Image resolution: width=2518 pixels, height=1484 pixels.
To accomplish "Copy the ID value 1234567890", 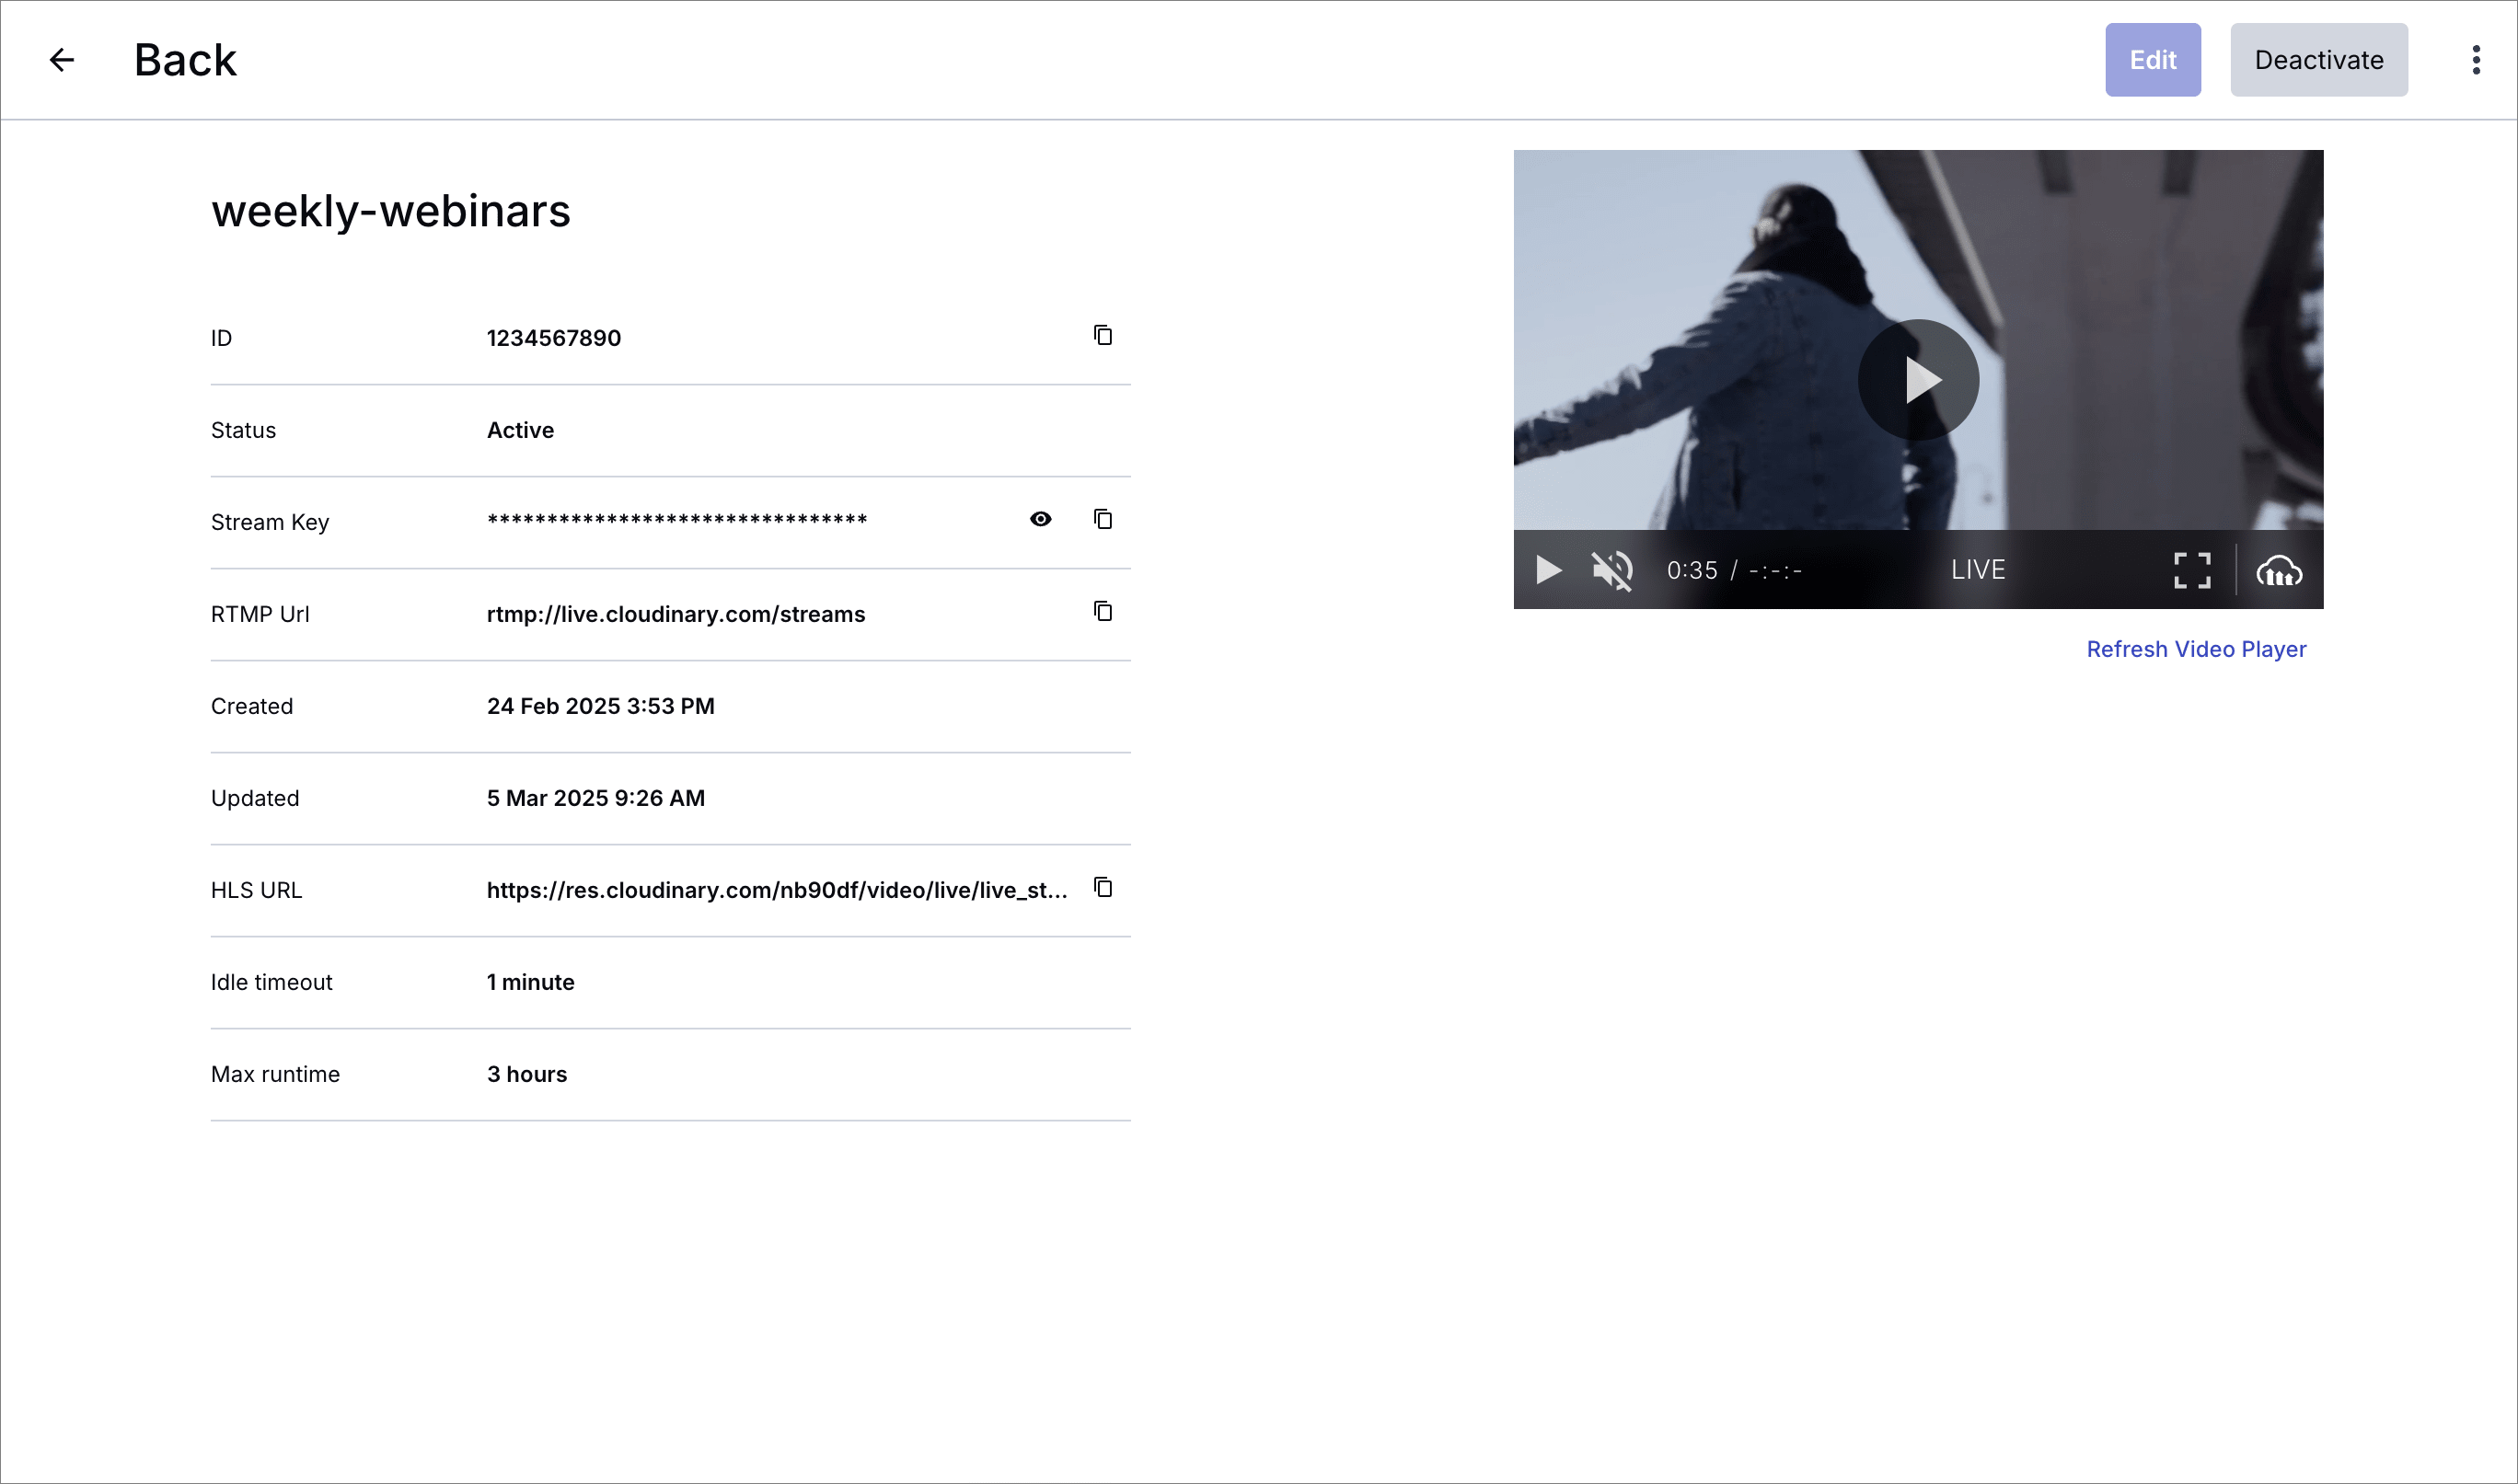I will click(x=1103, y=335).
